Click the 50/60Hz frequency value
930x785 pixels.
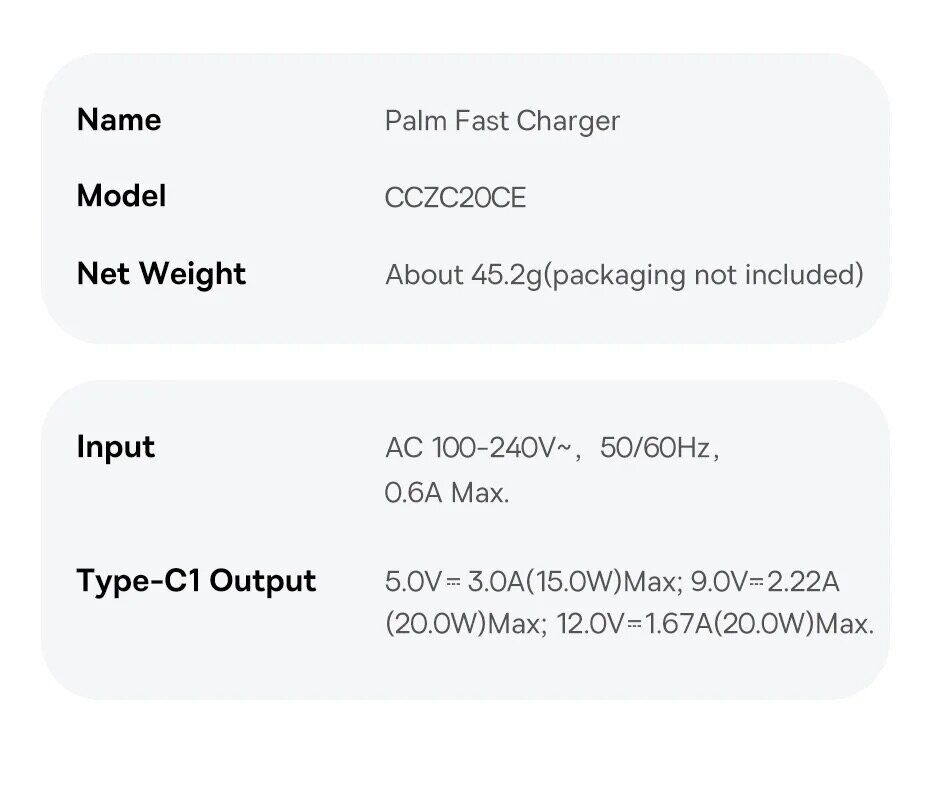point(655,448)
